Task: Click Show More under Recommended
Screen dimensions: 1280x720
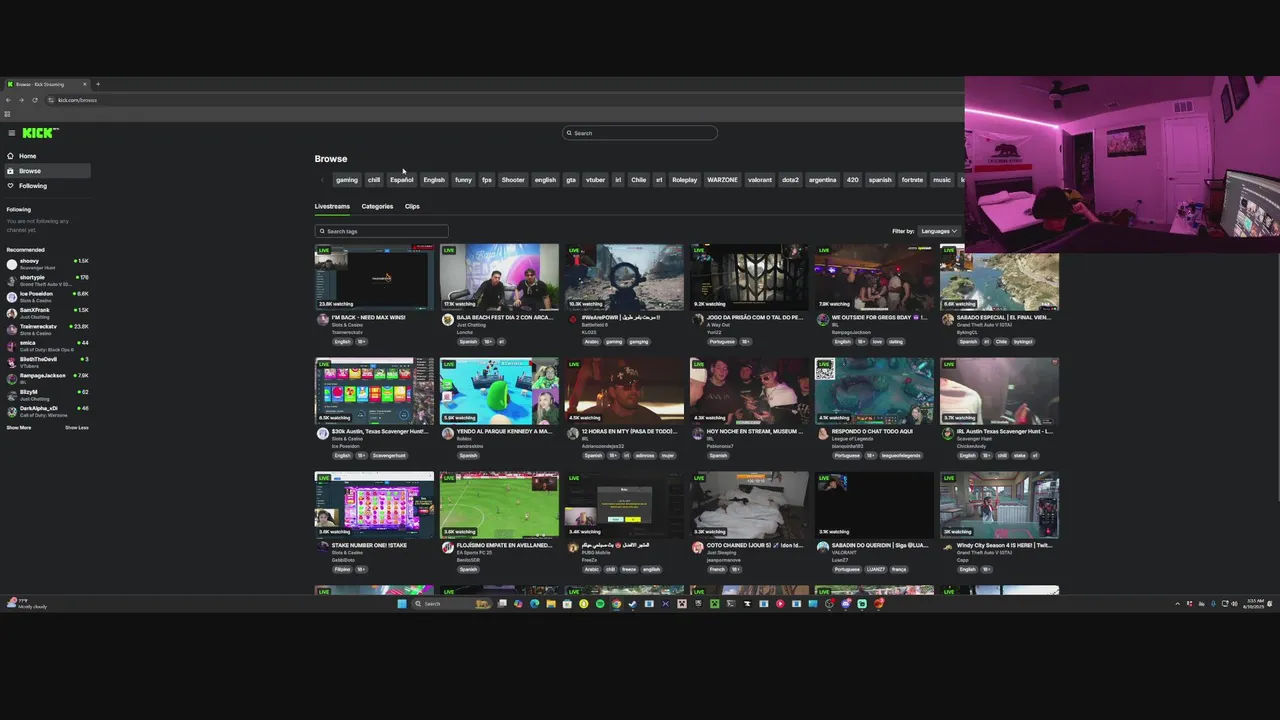Action: [19, 428]
